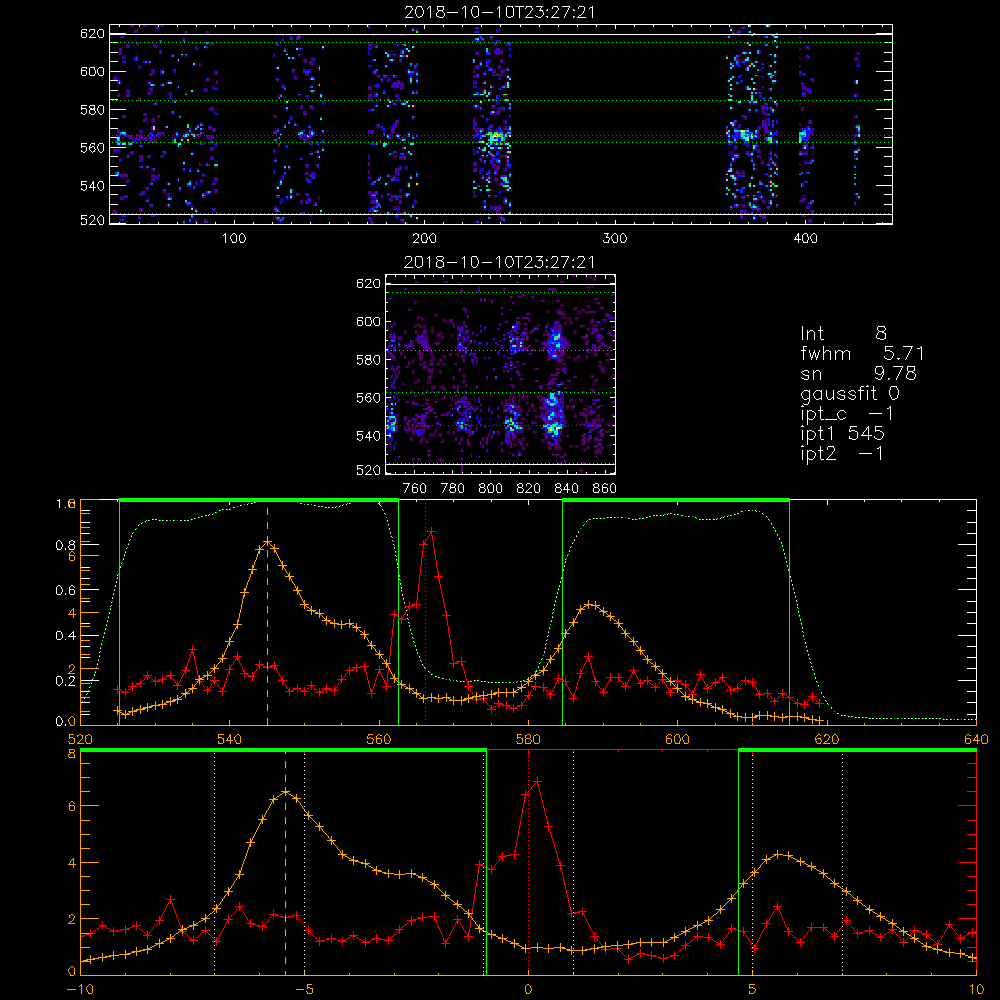The image size is (1000, 1000).
Task: Click y-axis label 8 on the bottom plot
Action: (x=71, y=754)
